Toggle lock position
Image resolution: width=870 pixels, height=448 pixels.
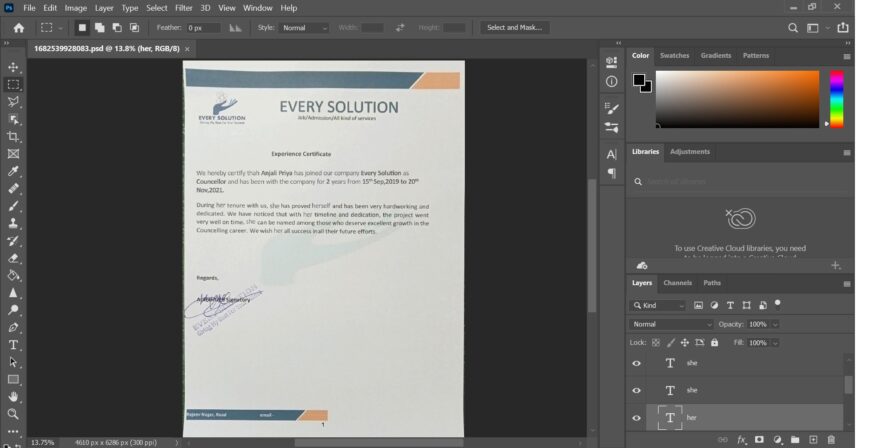coord(685,343)
